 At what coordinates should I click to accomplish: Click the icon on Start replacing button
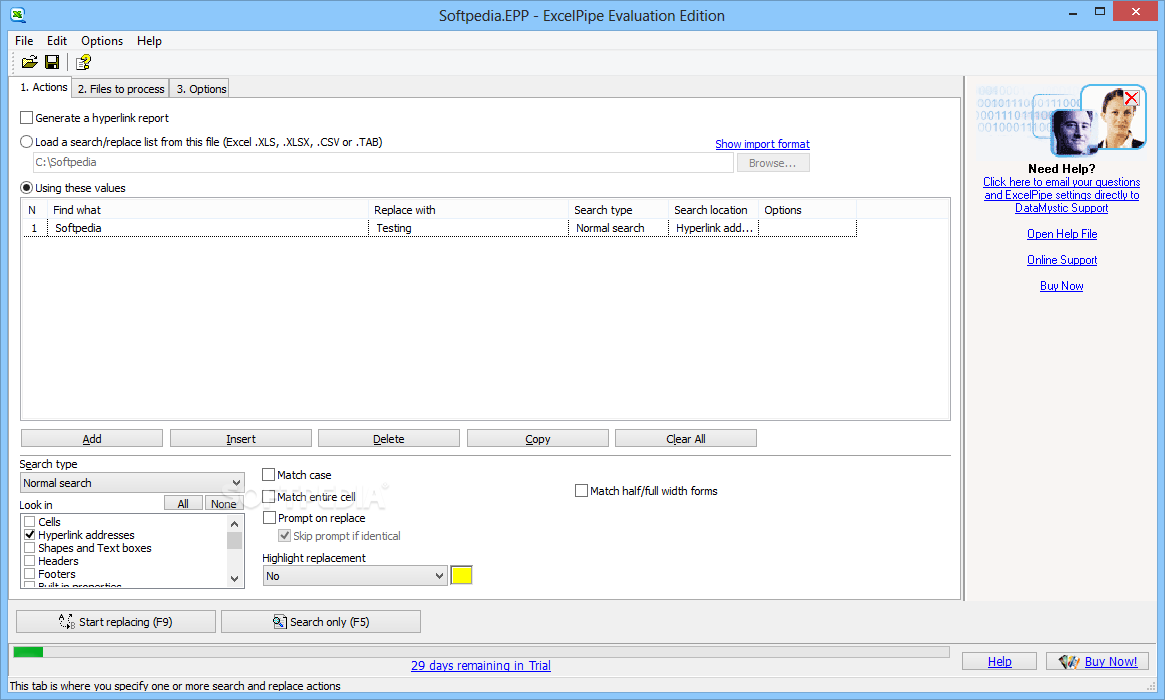click(67, 621)
